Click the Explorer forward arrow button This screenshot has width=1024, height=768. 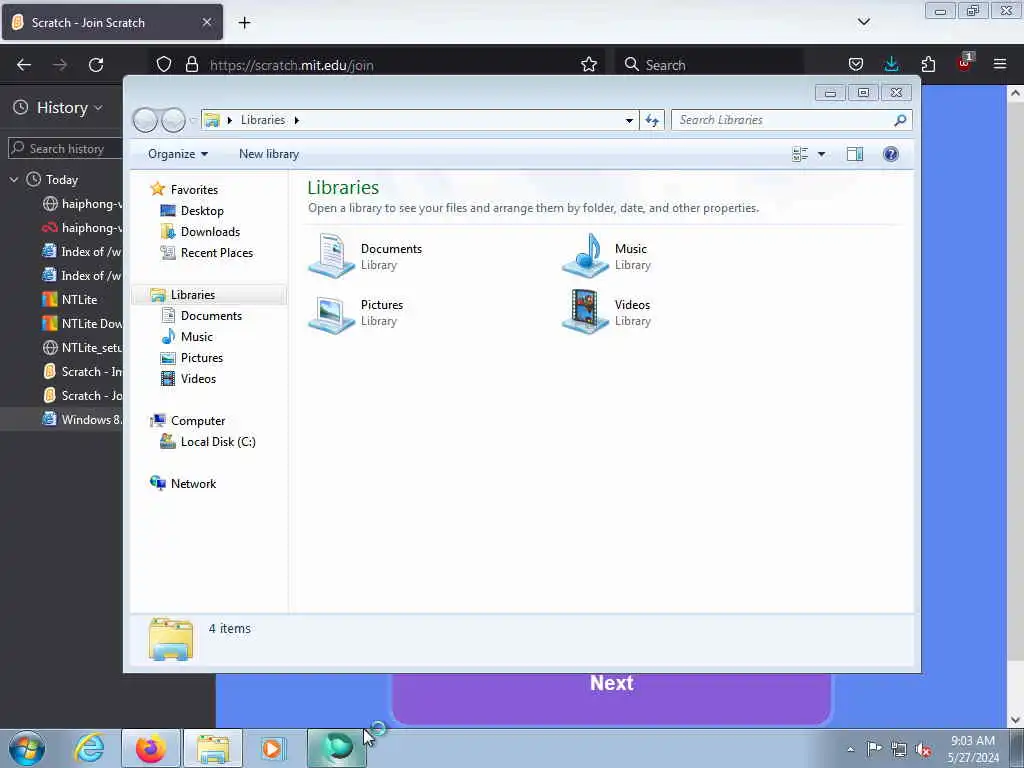173,120
